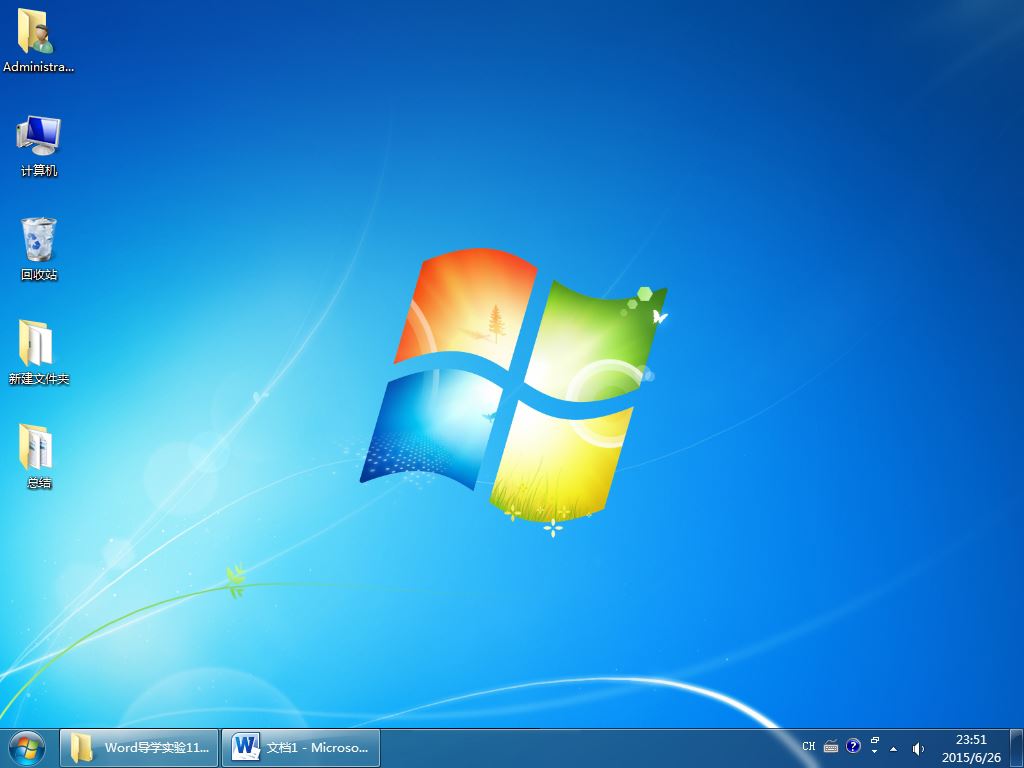
Task: Select the 总结 folder icon
Action: (x=39, y=456)
